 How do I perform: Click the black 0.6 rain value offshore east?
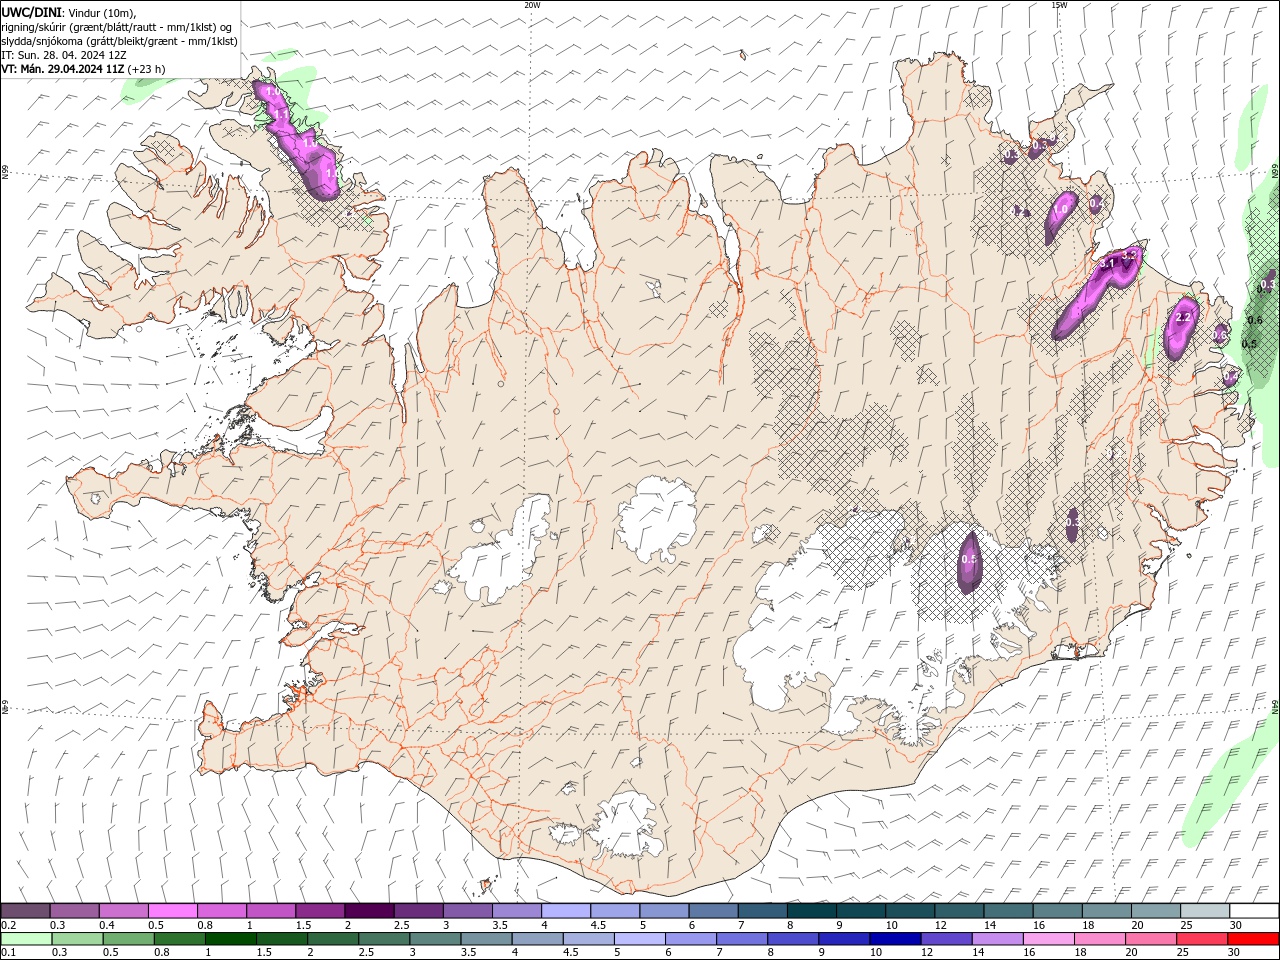tap(1256, 320)
